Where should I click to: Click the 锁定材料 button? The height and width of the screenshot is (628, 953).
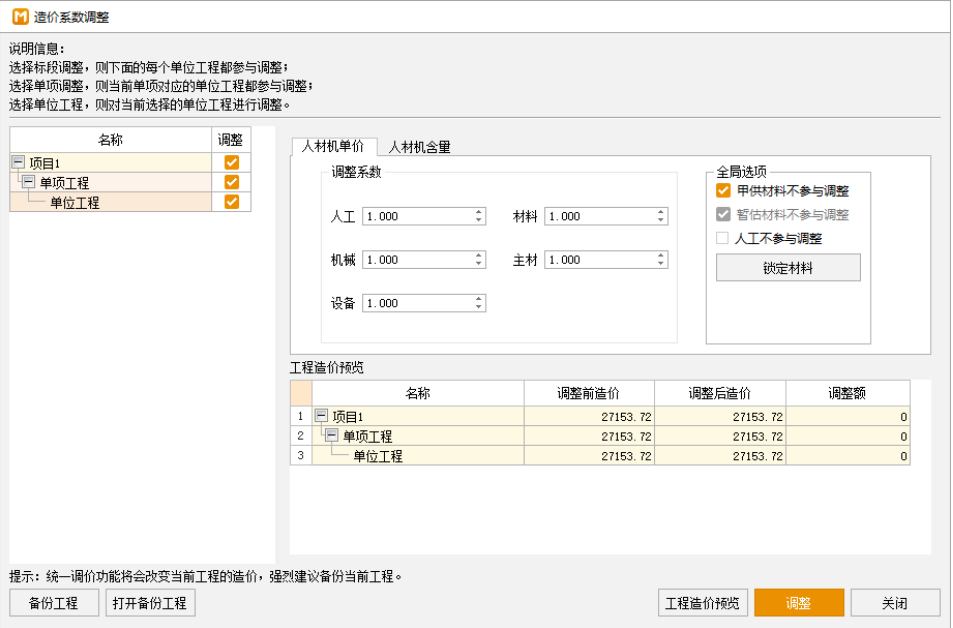click(787, 268)
